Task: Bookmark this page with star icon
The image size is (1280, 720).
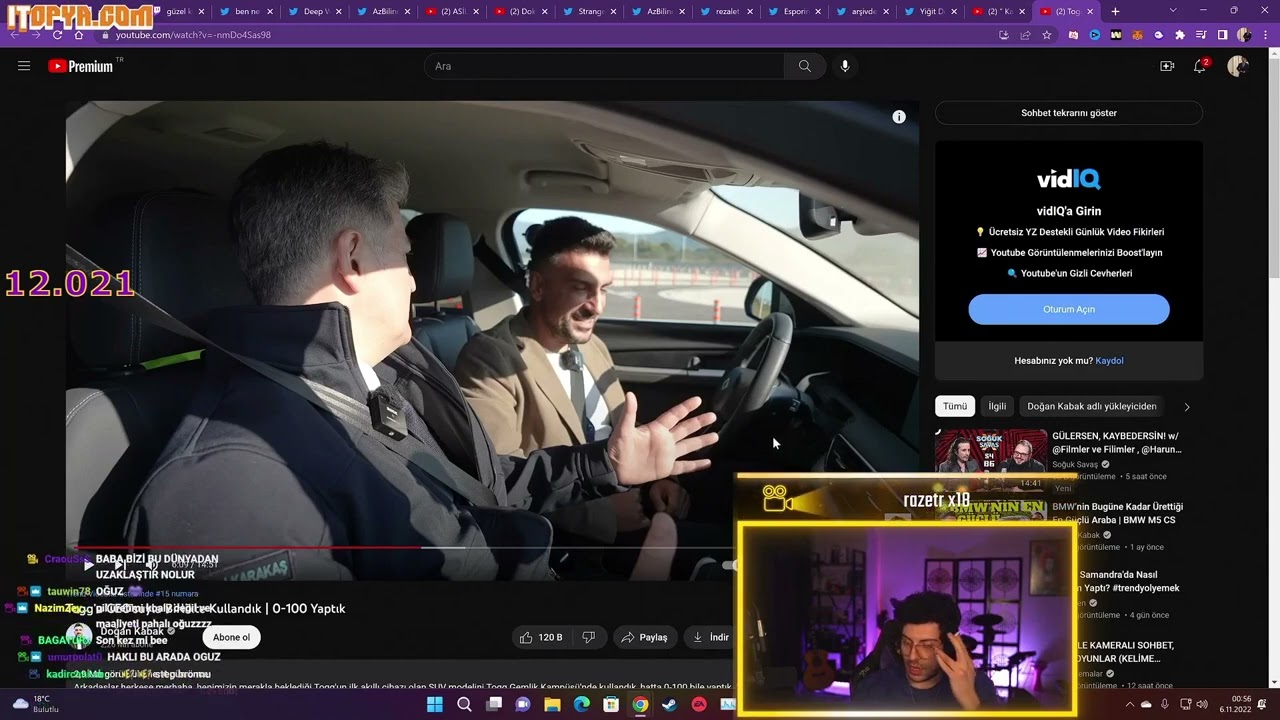Action: point(1047,35)
